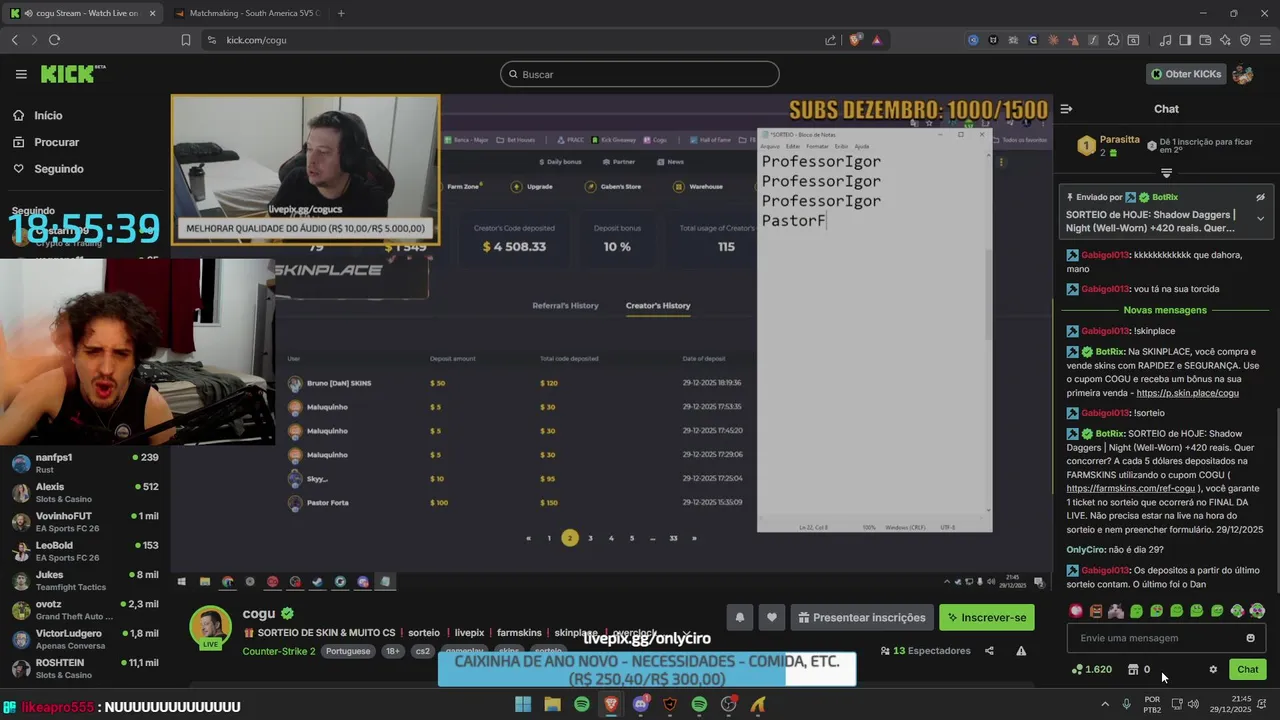
Task: Open the browser main menu
Action: point(1265,40)
